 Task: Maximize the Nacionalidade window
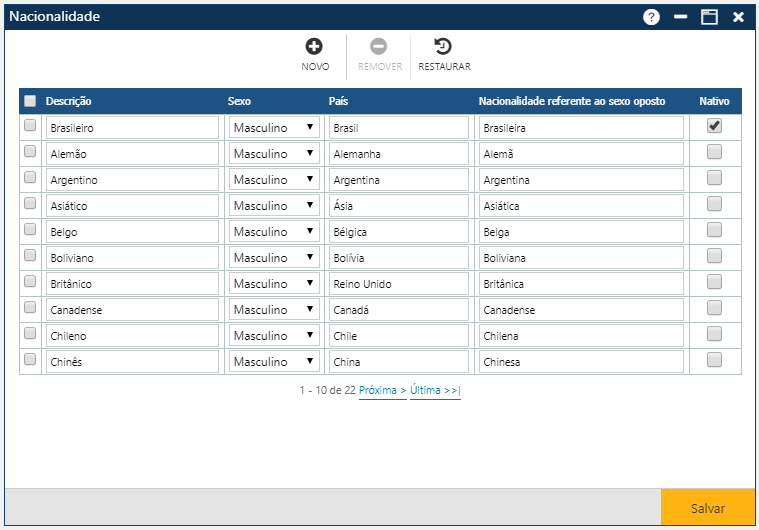pos(709,17)
